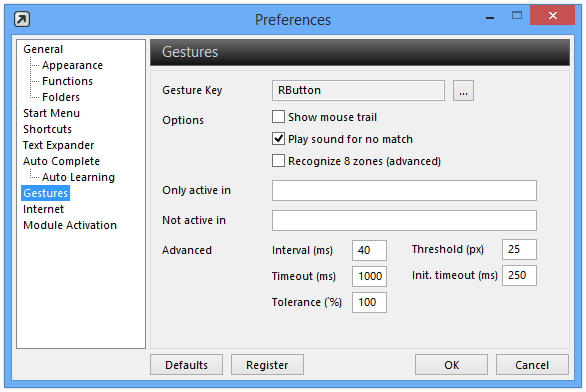Click the Register button
This screenshot has width=586, height=392.
pyautogui.click(x=267, y=365)
